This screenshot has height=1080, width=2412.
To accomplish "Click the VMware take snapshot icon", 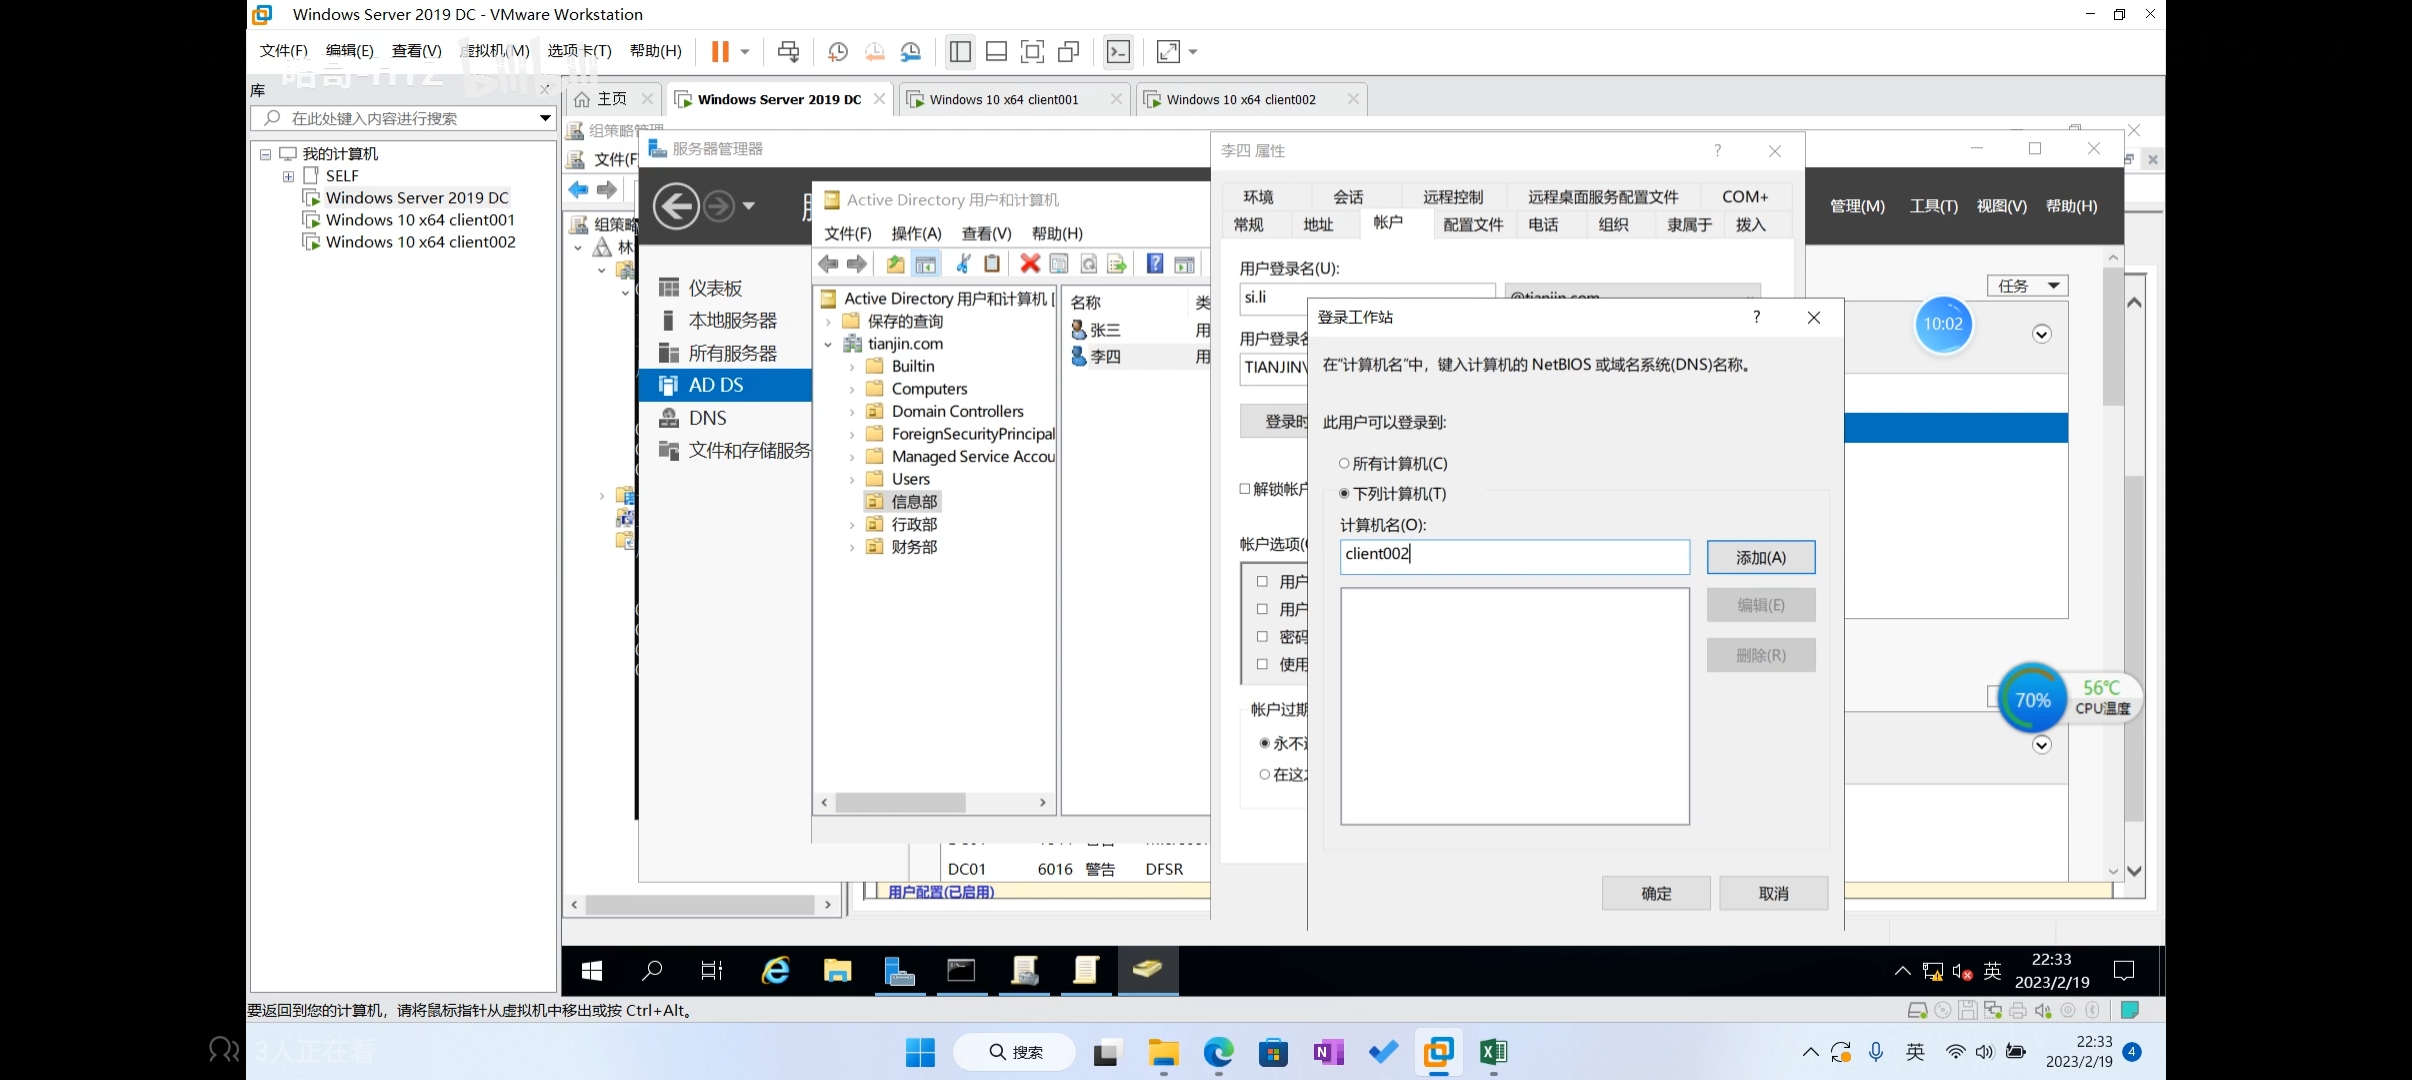I will [x=838, y=51].
